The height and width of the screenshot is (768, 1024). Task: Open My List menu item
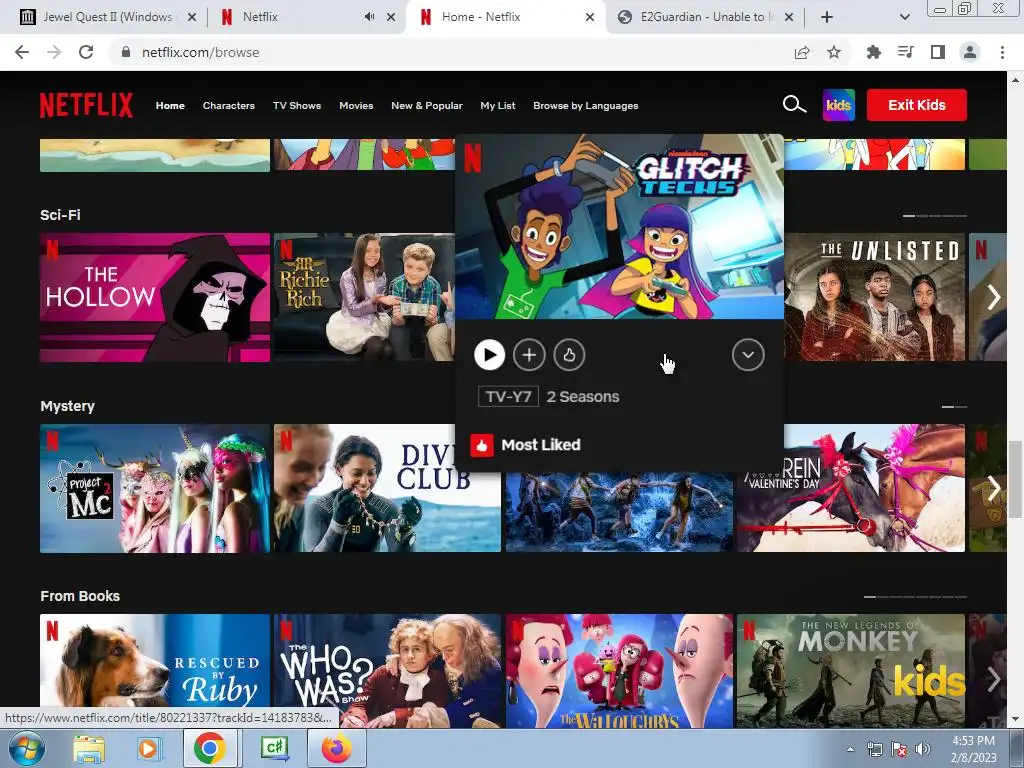(x=498, y=106)
